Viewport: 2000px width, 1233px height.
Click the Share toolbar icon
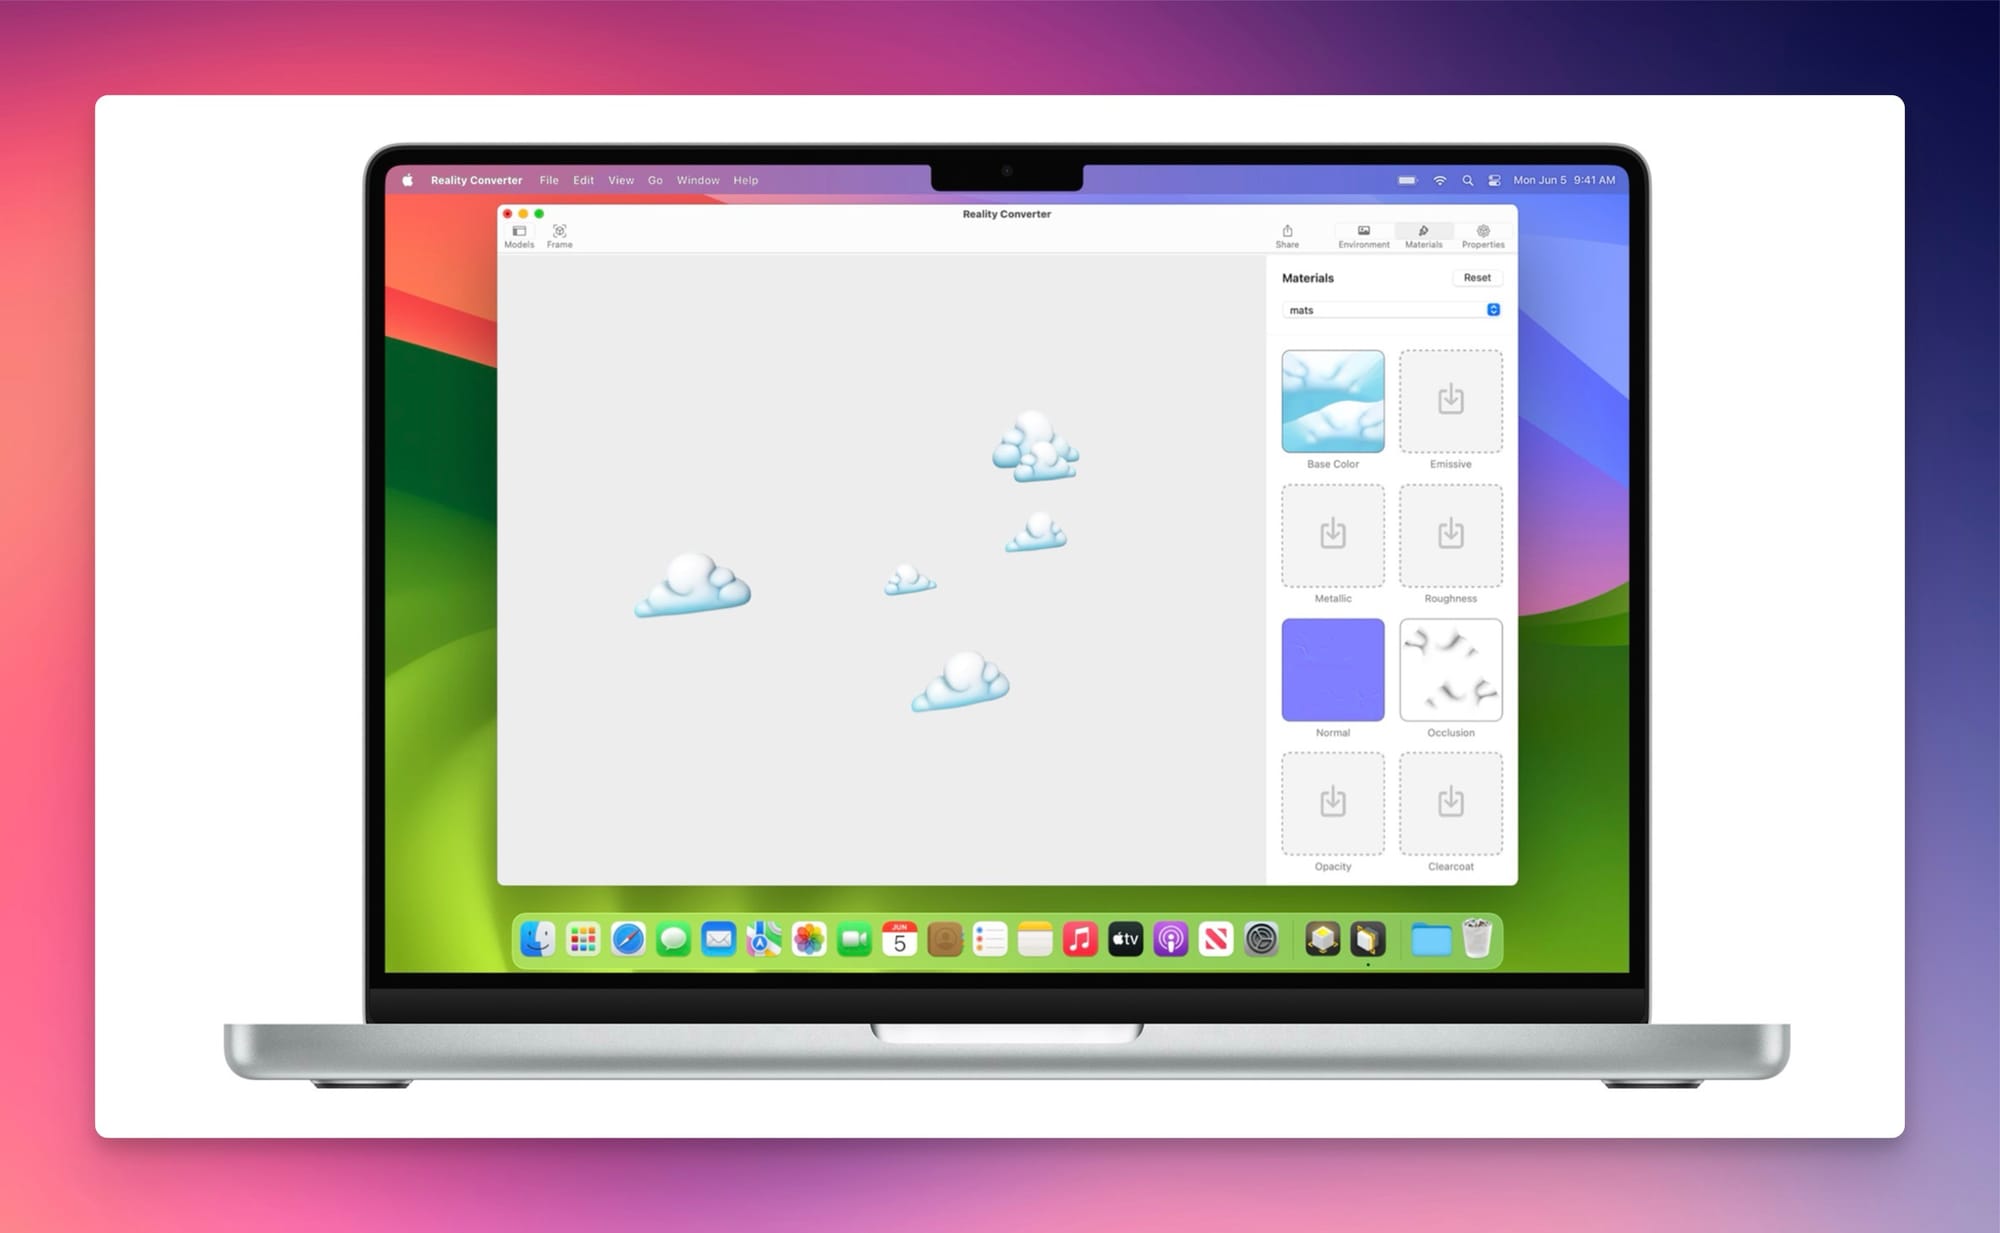click(1287, 232)
